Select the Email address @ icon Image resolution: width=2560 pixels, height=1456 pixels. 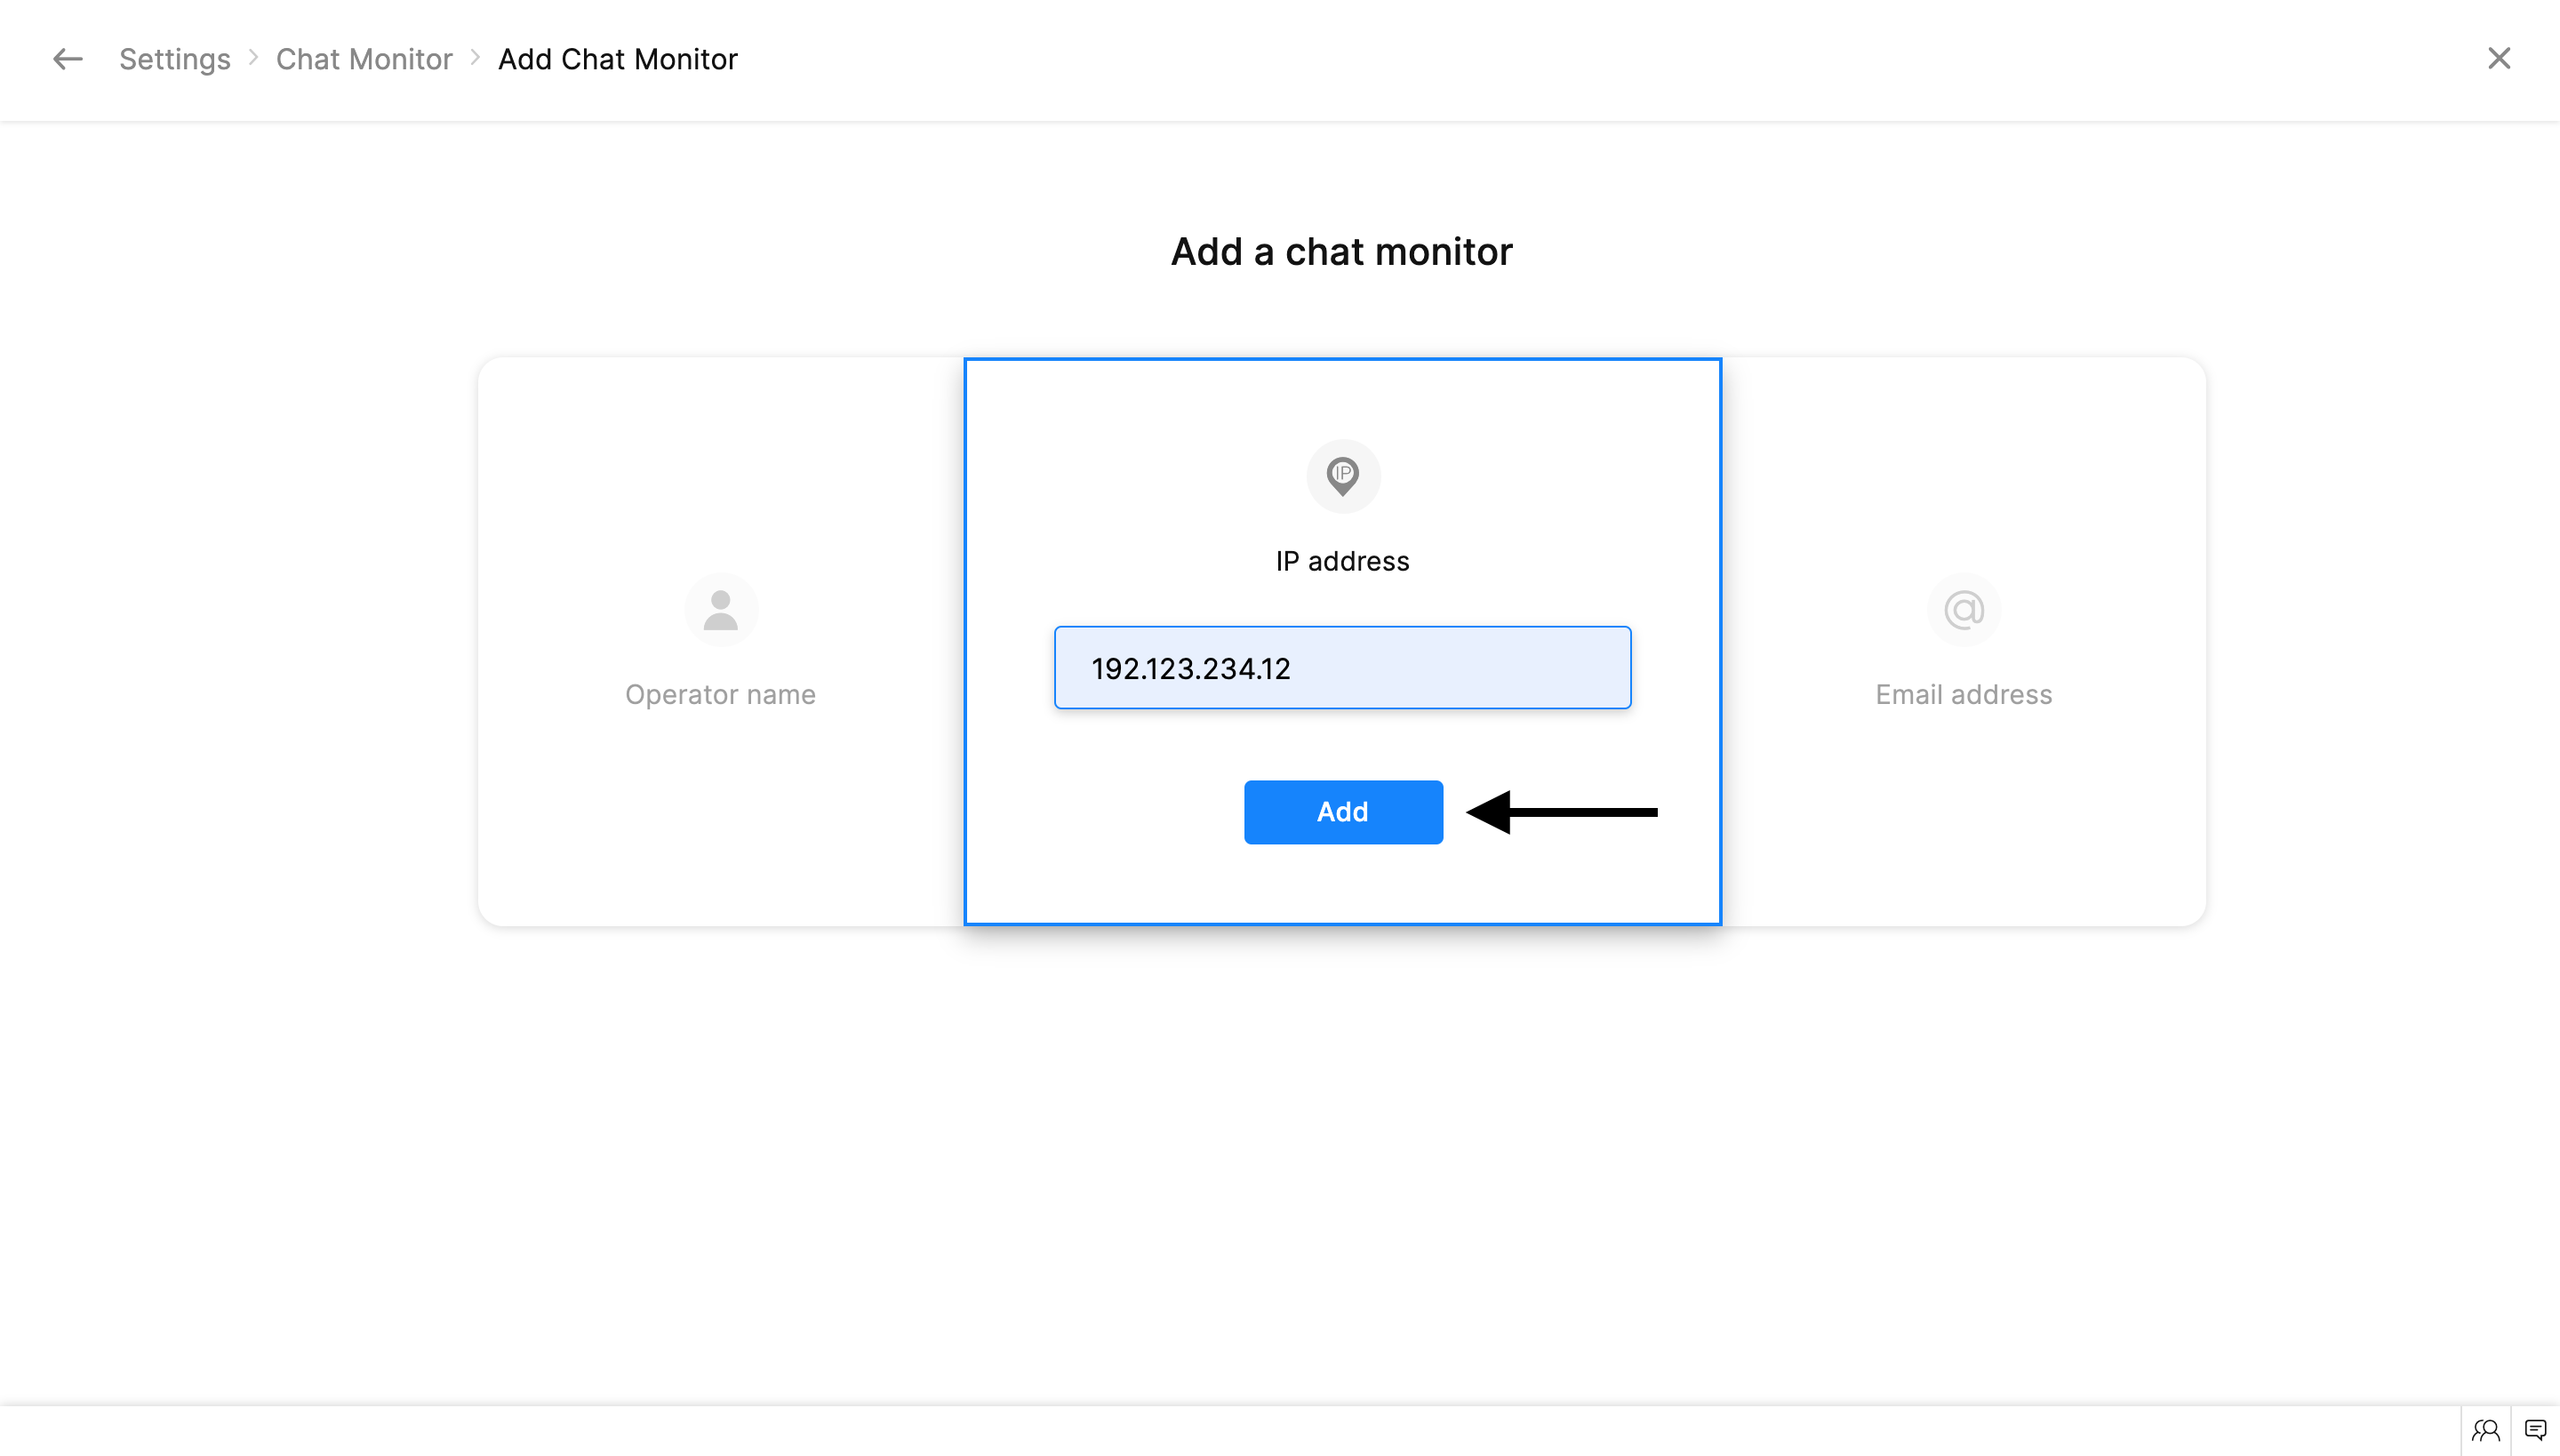pos(1963,609)
